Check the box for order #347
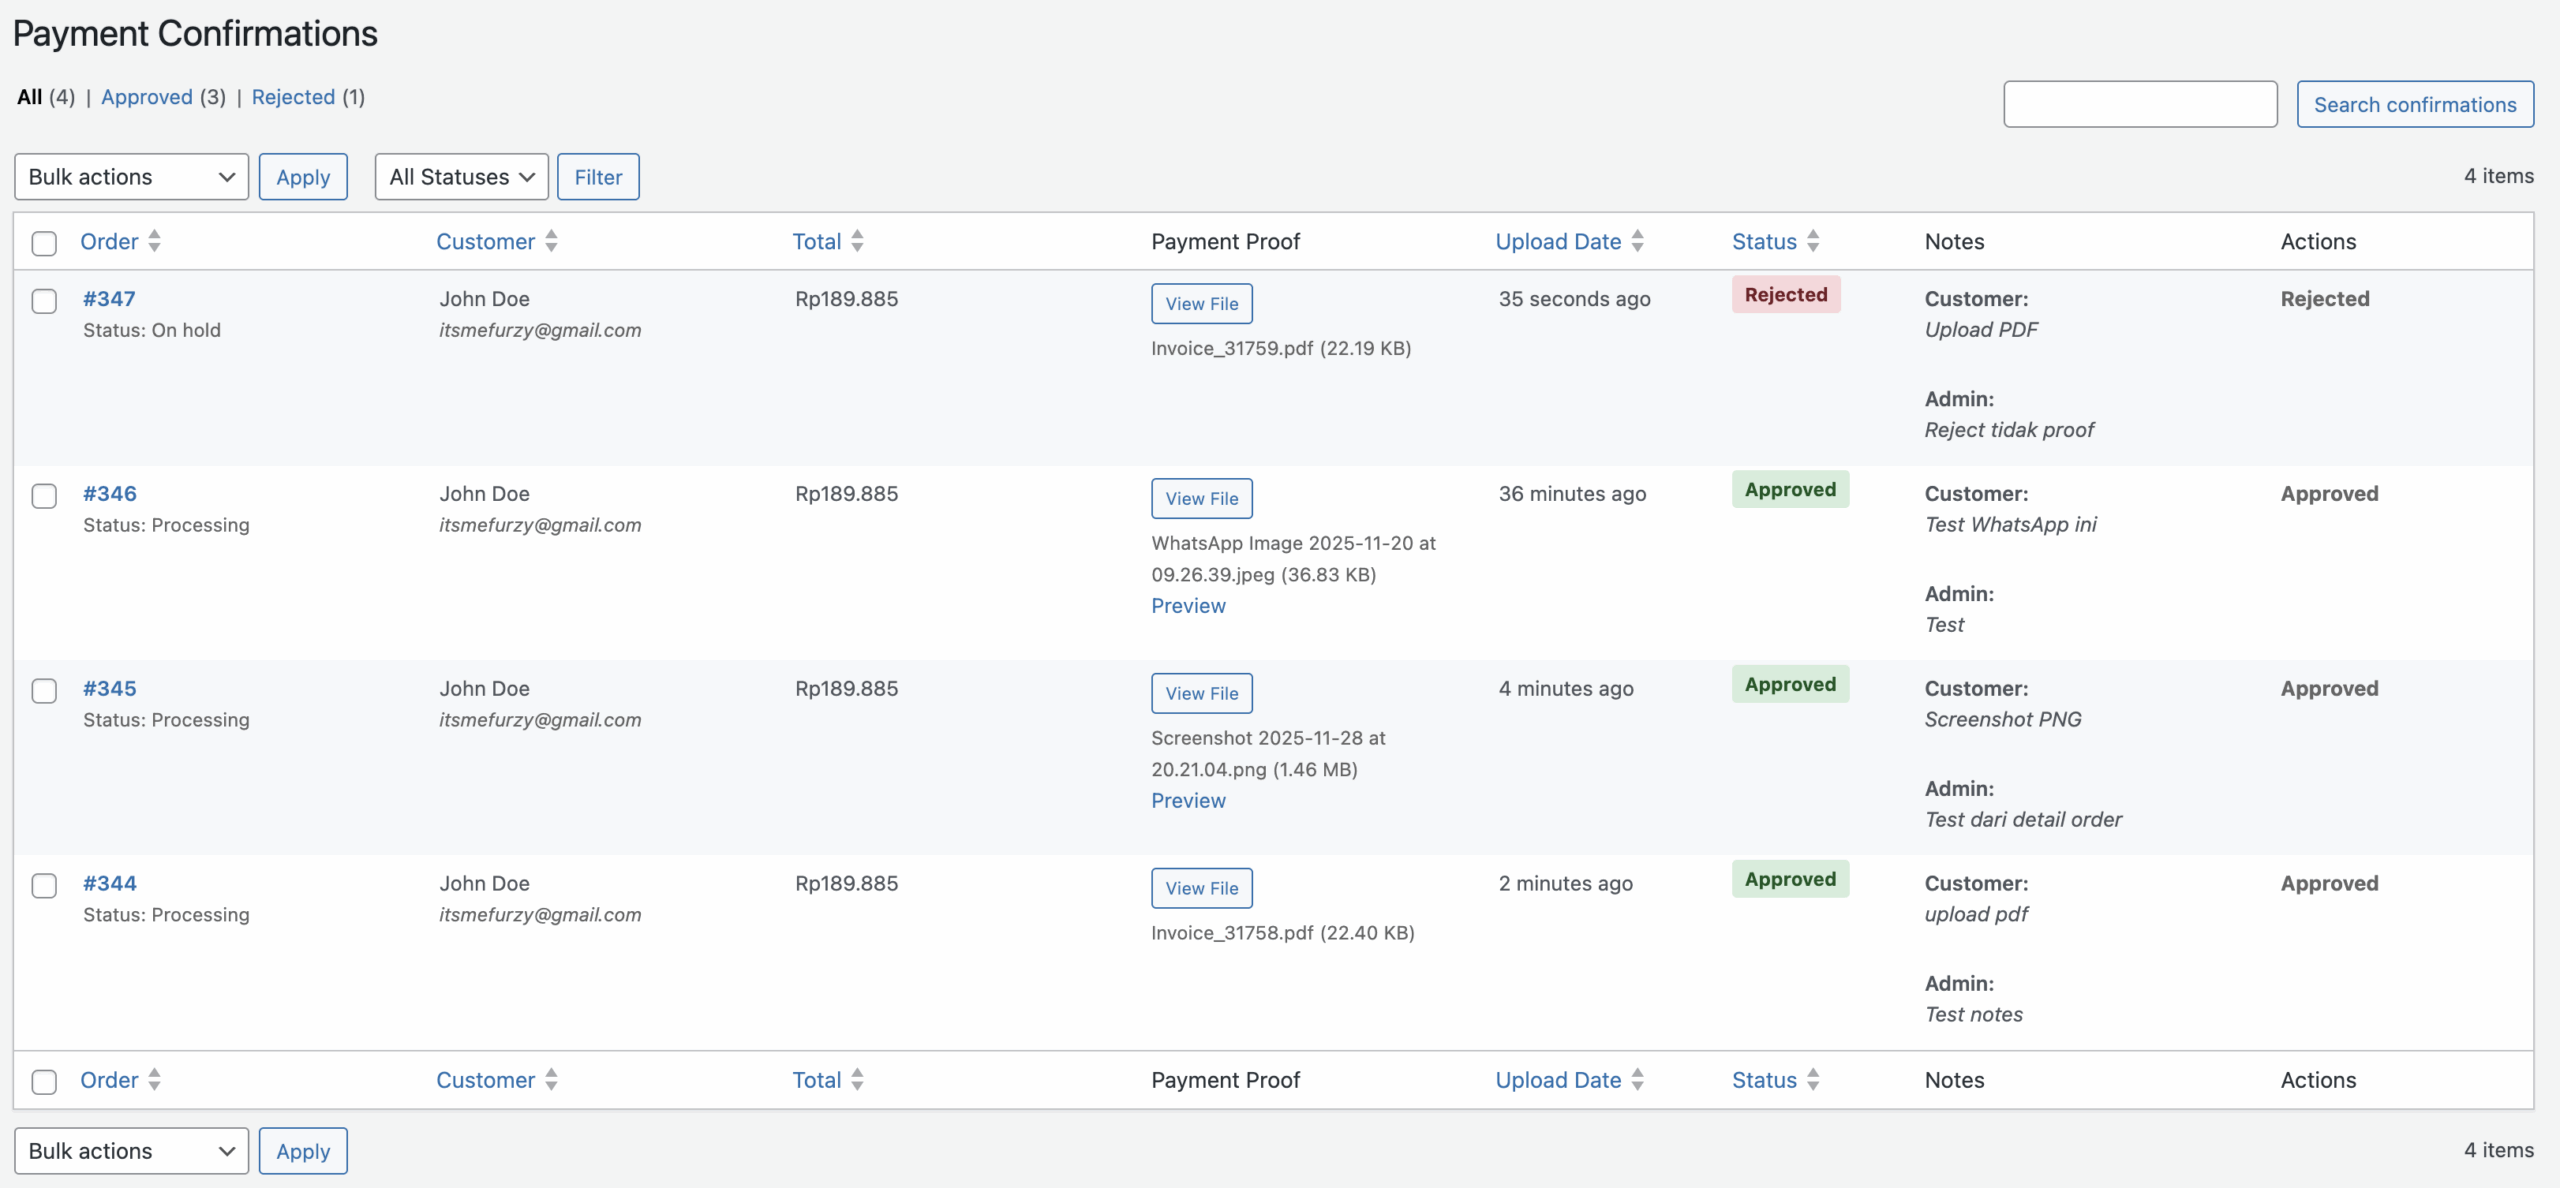The image size is (2560, 1188). pos(44,301)
